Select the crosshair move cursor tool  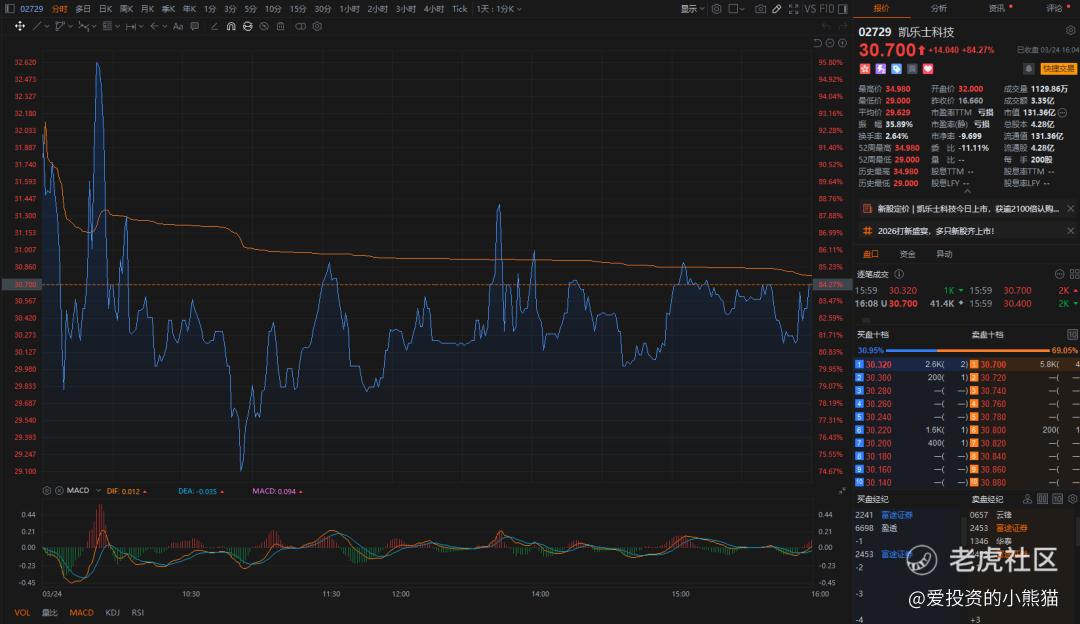tap(20, 26)
